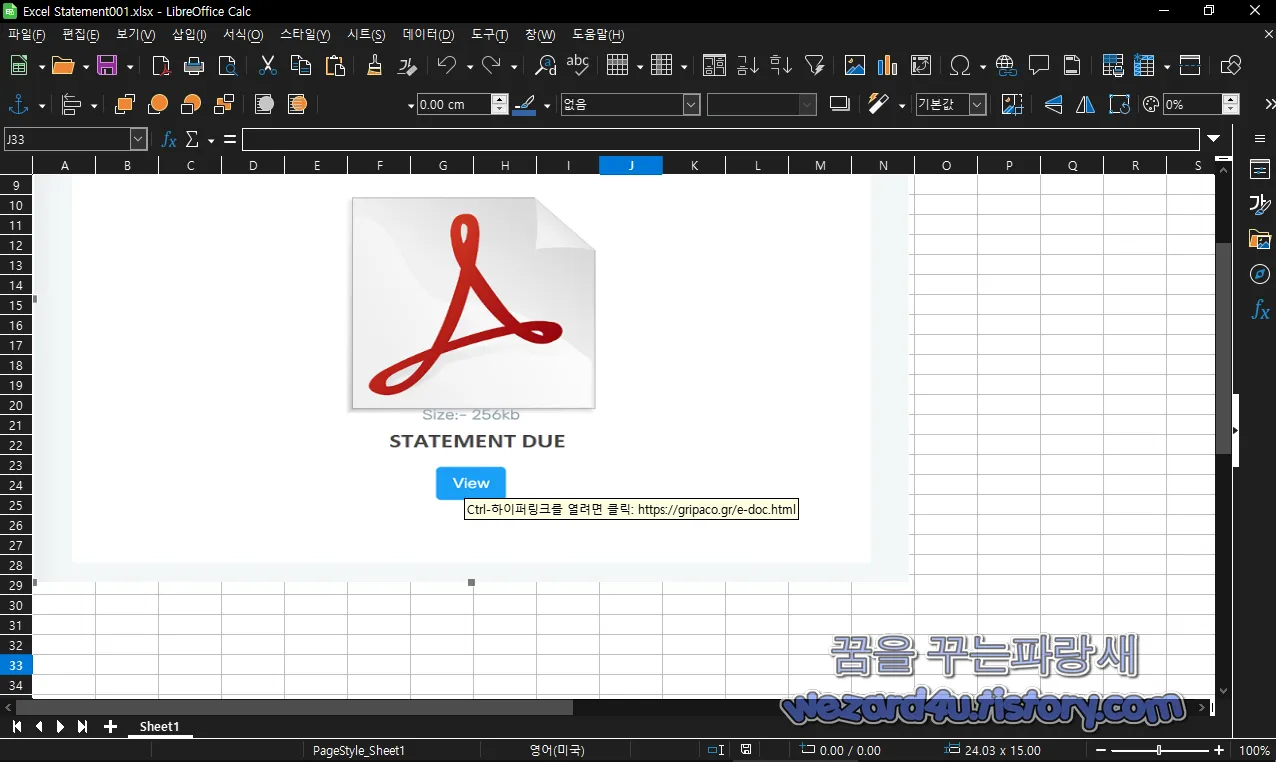This screenshot has width=1276, height=762.
Task: Toggle the Rotate image tool
Action: tap(1119, 104)
